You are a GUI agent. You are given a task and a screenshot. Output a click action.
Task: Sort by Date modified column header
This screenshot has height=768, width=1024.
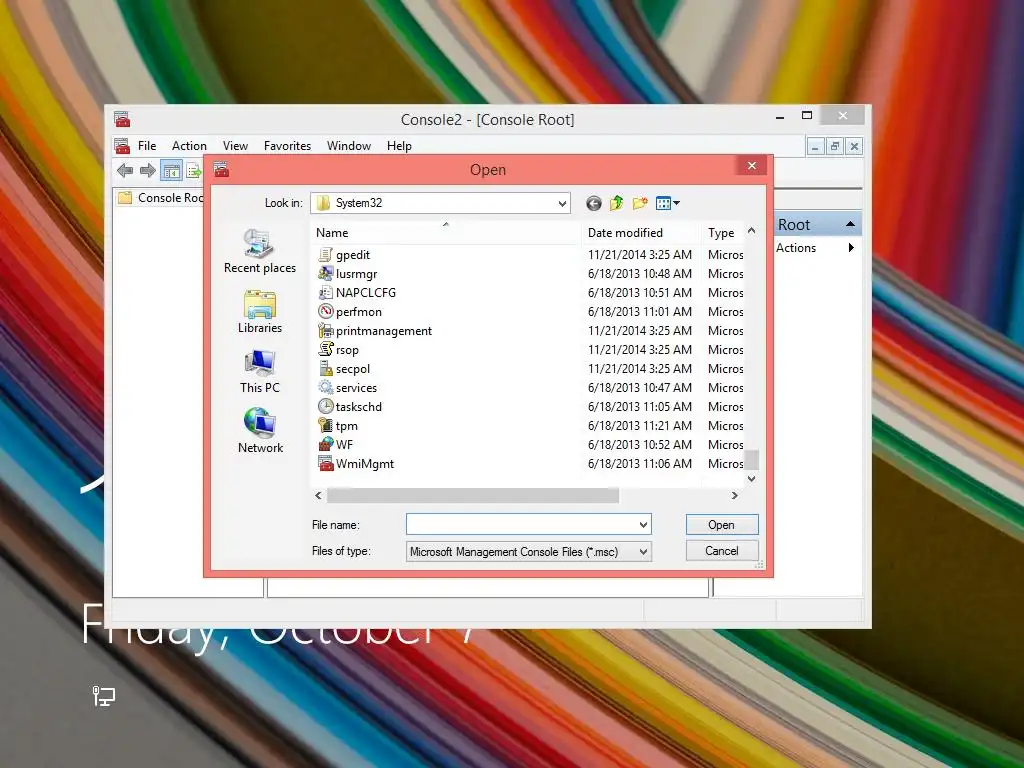coord(641,232)
